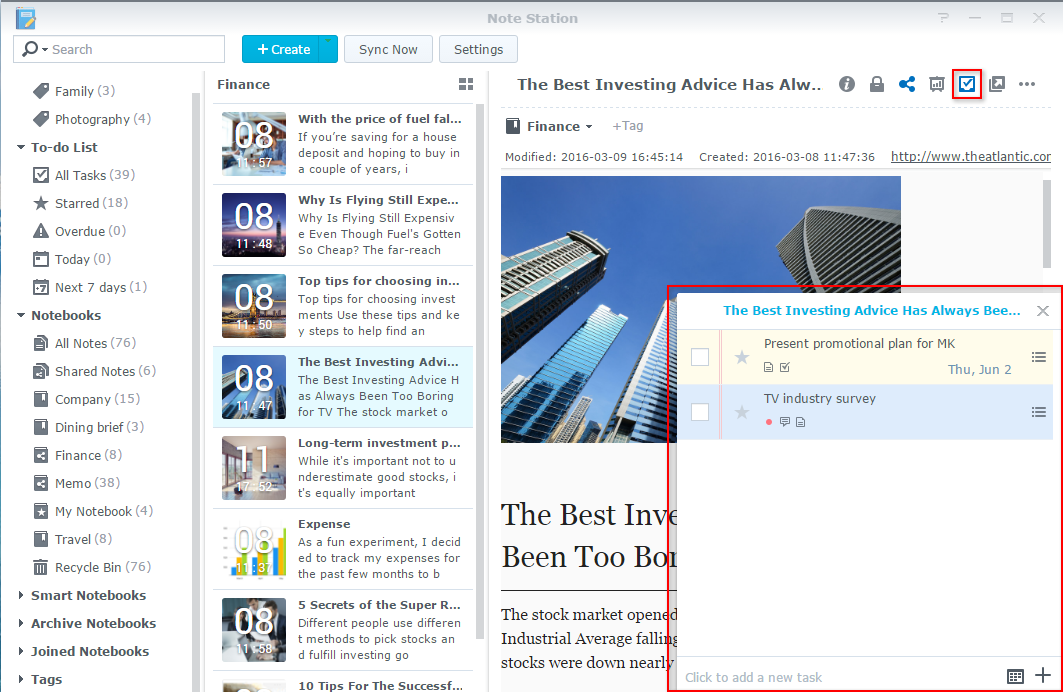Click the calendar icon beside new task field
This screenshot has height=692, width=1063.
pos(1015,676)
